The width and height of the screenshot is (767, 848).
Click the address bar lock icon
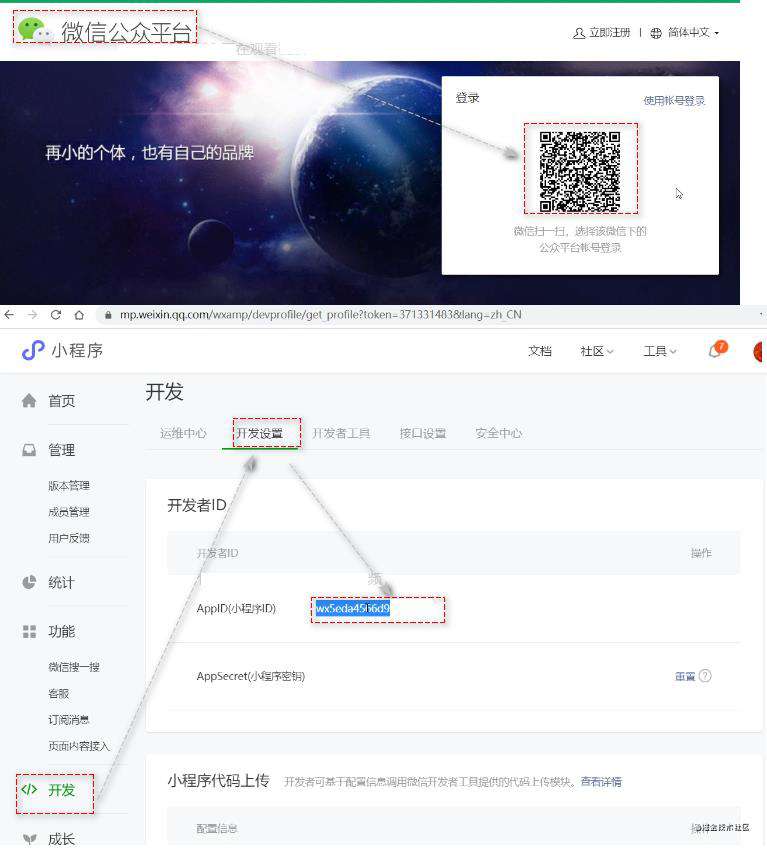(108, 315)
